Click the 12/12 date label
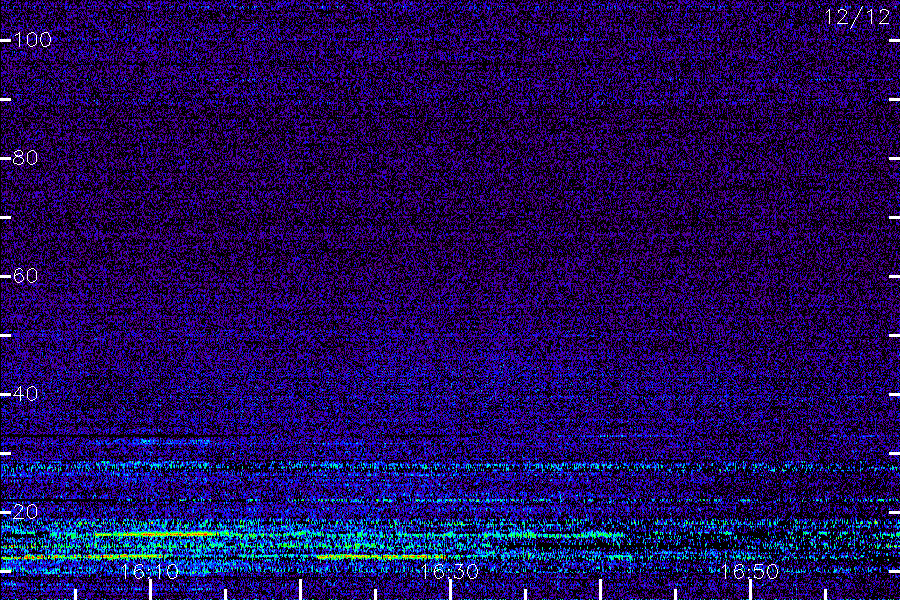The image size is (900, 600). 857,17
